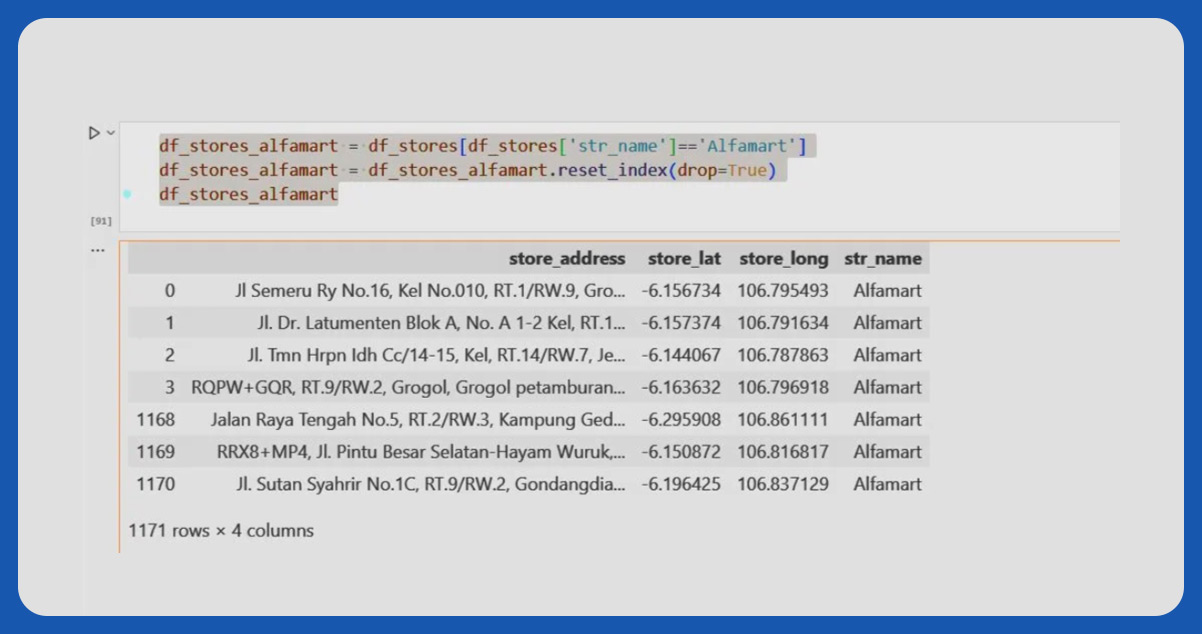Viewport: 1202px width, 634px height.
Task: Select the store_long column header
Action: (x=783, y=259)
